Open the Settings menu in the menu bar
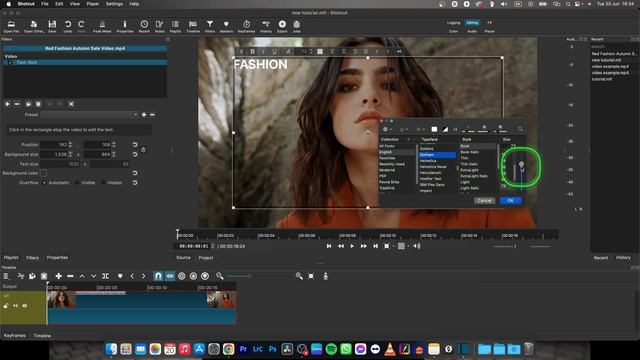 click(114, 4)
